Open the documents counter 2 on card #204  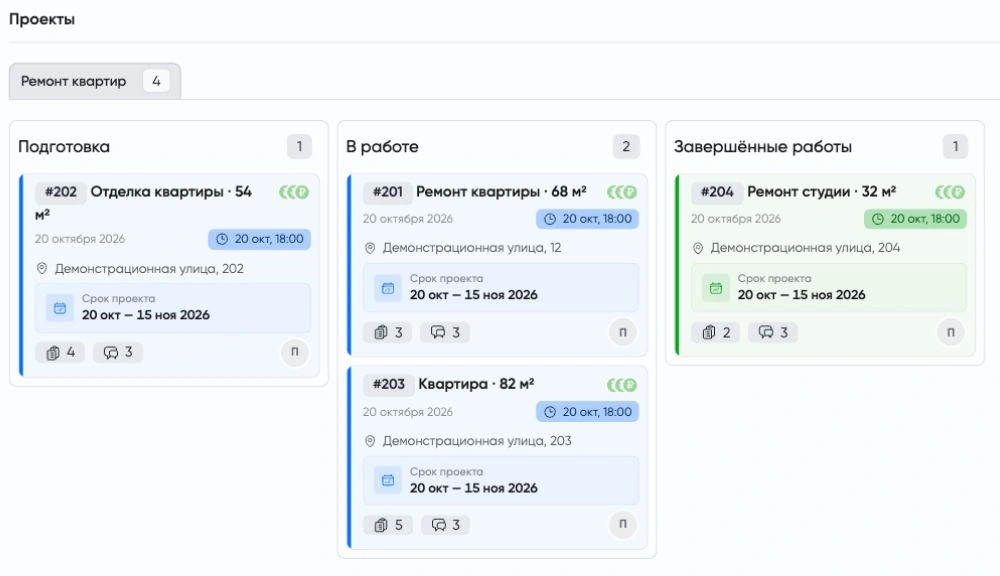(716, 332)
